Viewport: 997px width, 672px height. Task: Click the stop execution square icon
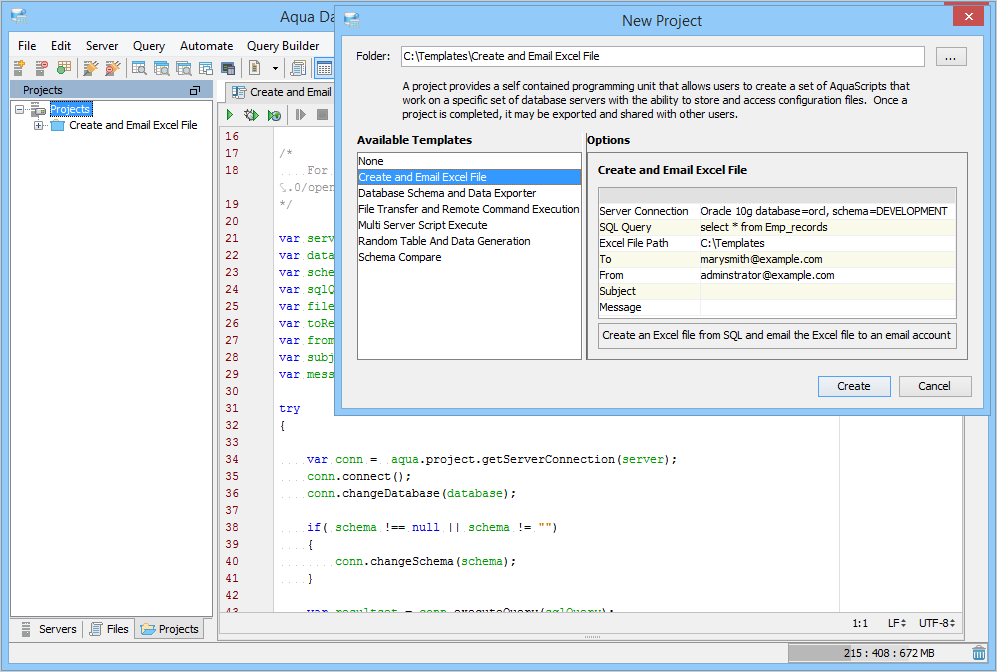(322, 116)
